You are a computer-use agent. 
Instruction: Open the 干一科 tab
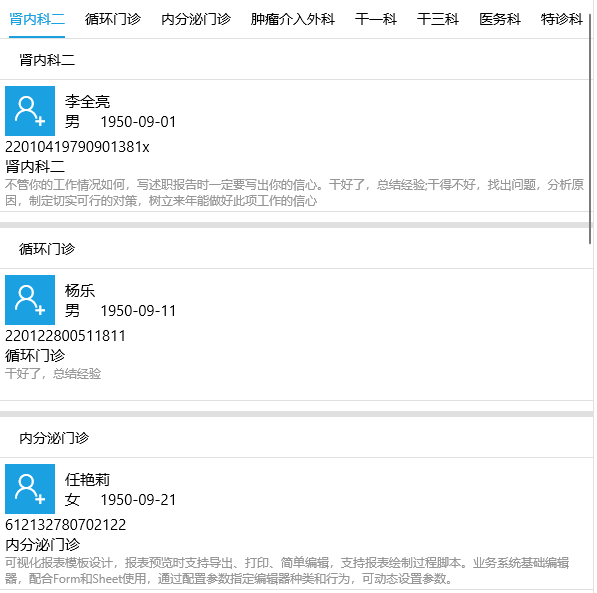tap(376, 19)
